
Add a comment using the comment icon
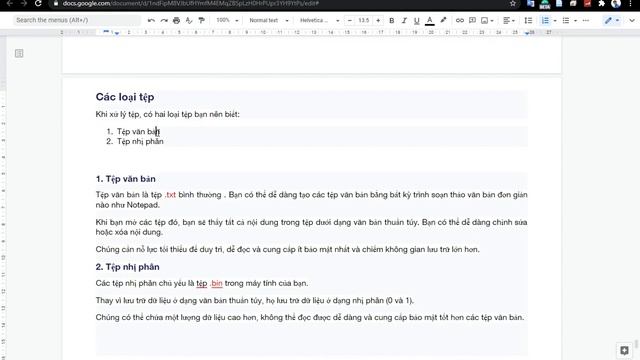472,20
